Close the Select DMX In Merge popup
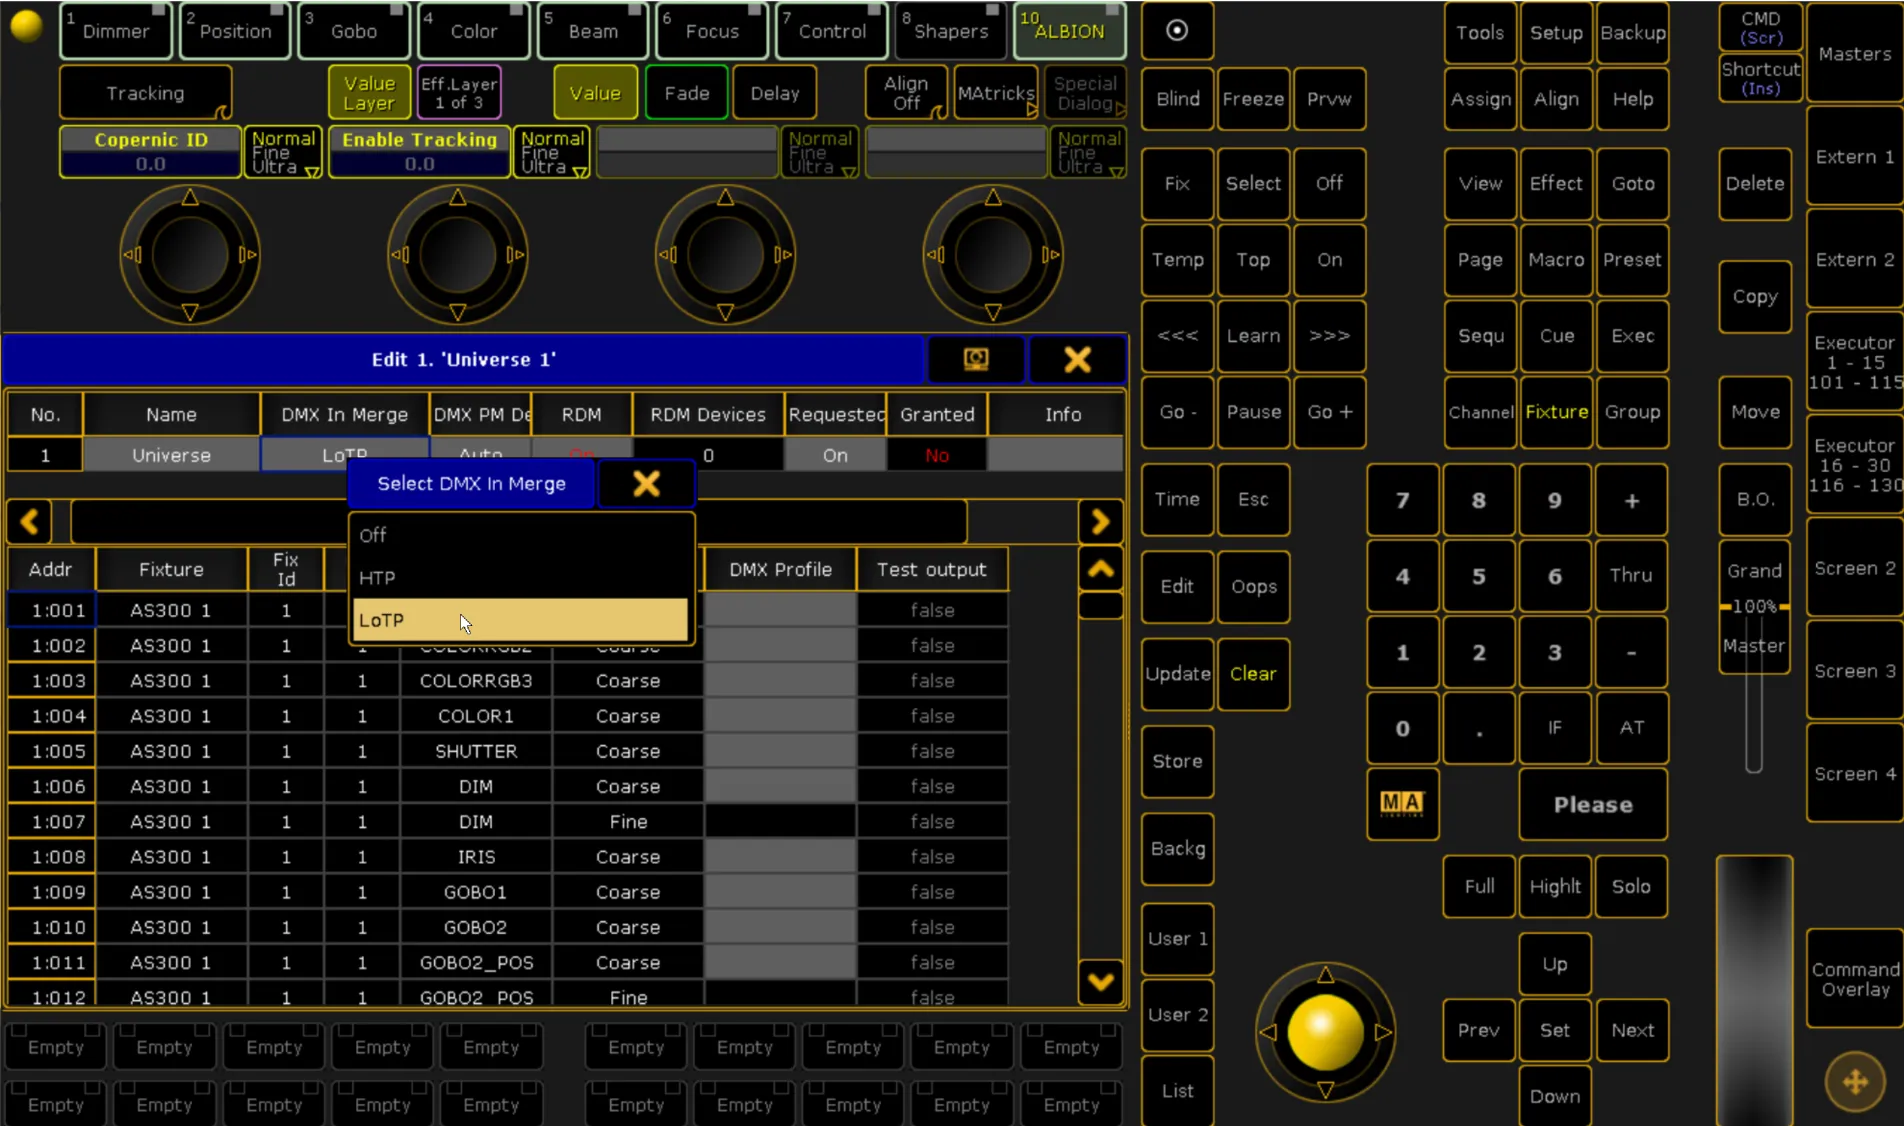Screen dimensions: 1904x1126 [x=646, y=484]
